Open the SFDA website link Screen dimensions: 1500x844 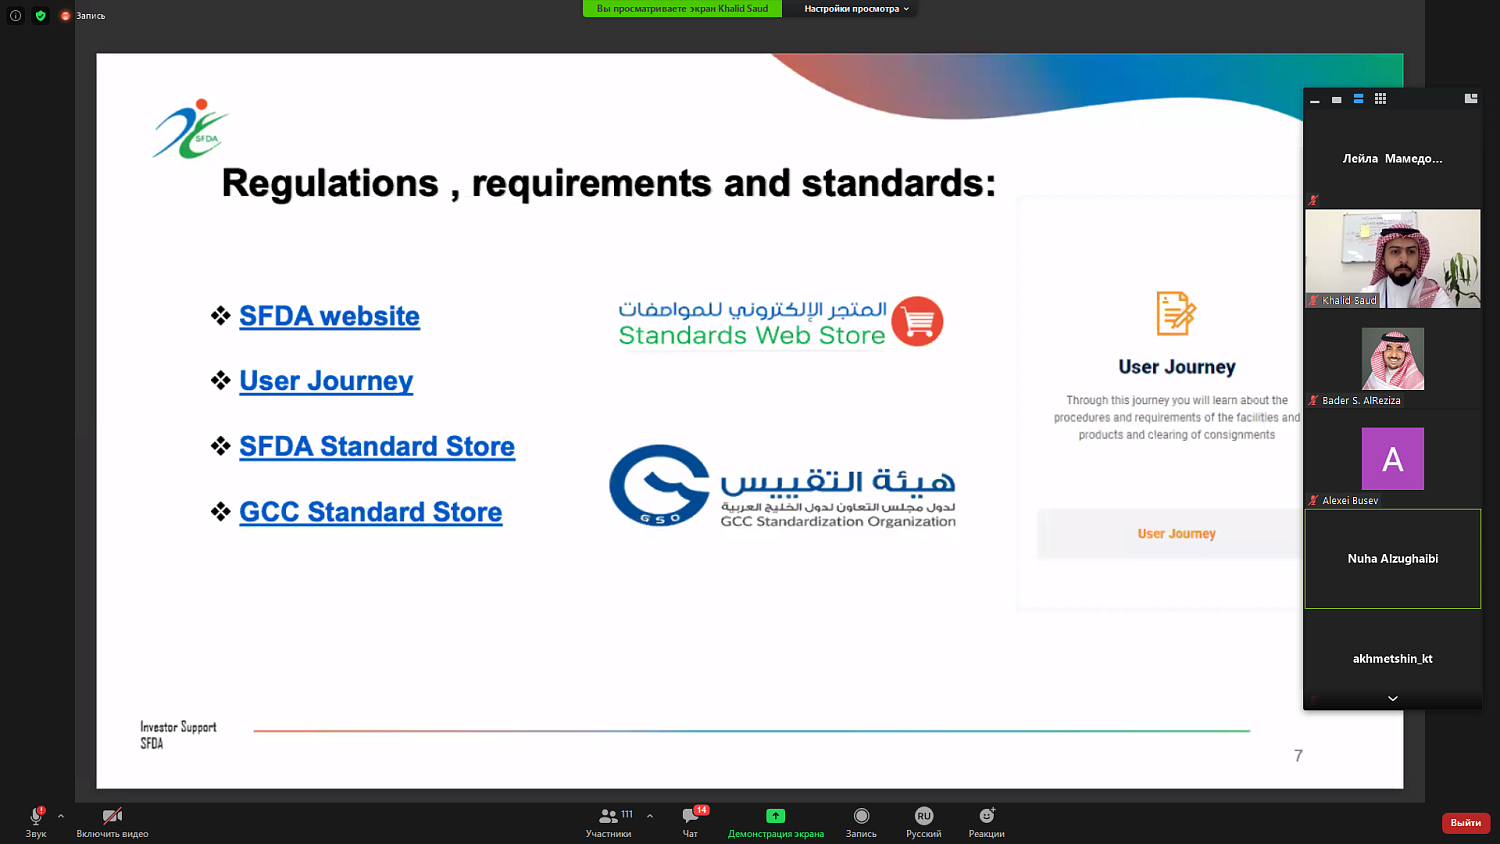[329, 316]
